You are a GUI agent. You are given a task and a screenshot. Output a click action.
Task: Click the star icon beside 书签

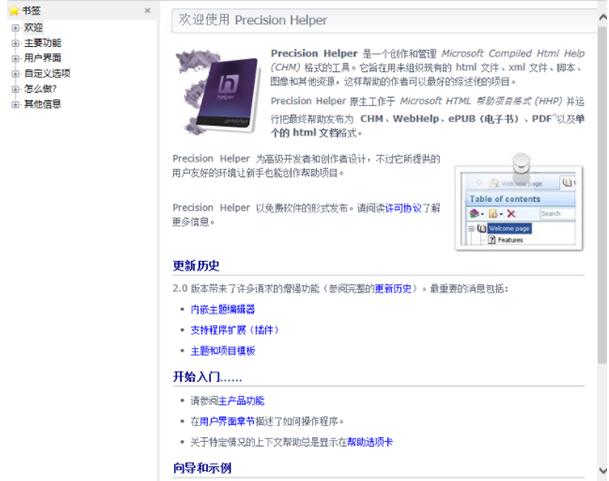point(14,11)
